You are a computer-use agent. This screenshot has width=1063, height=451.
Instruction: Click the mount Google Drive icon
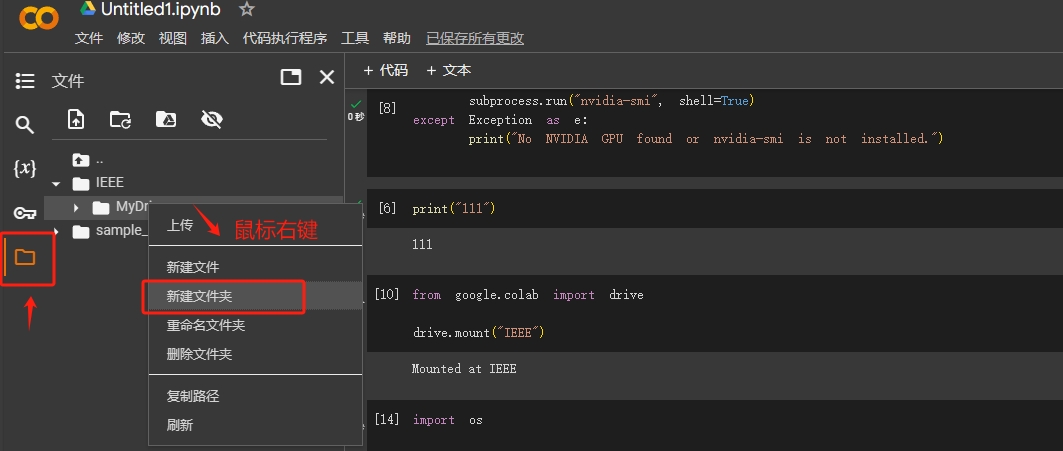[x=166, y=119]
